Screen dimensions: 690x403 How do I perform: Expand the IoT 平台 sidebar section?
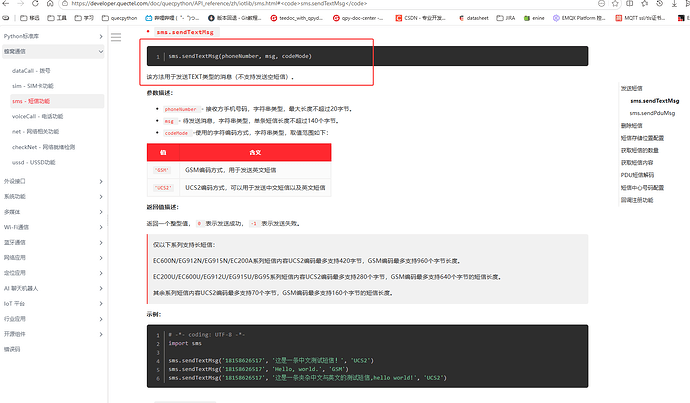(53, 304)
